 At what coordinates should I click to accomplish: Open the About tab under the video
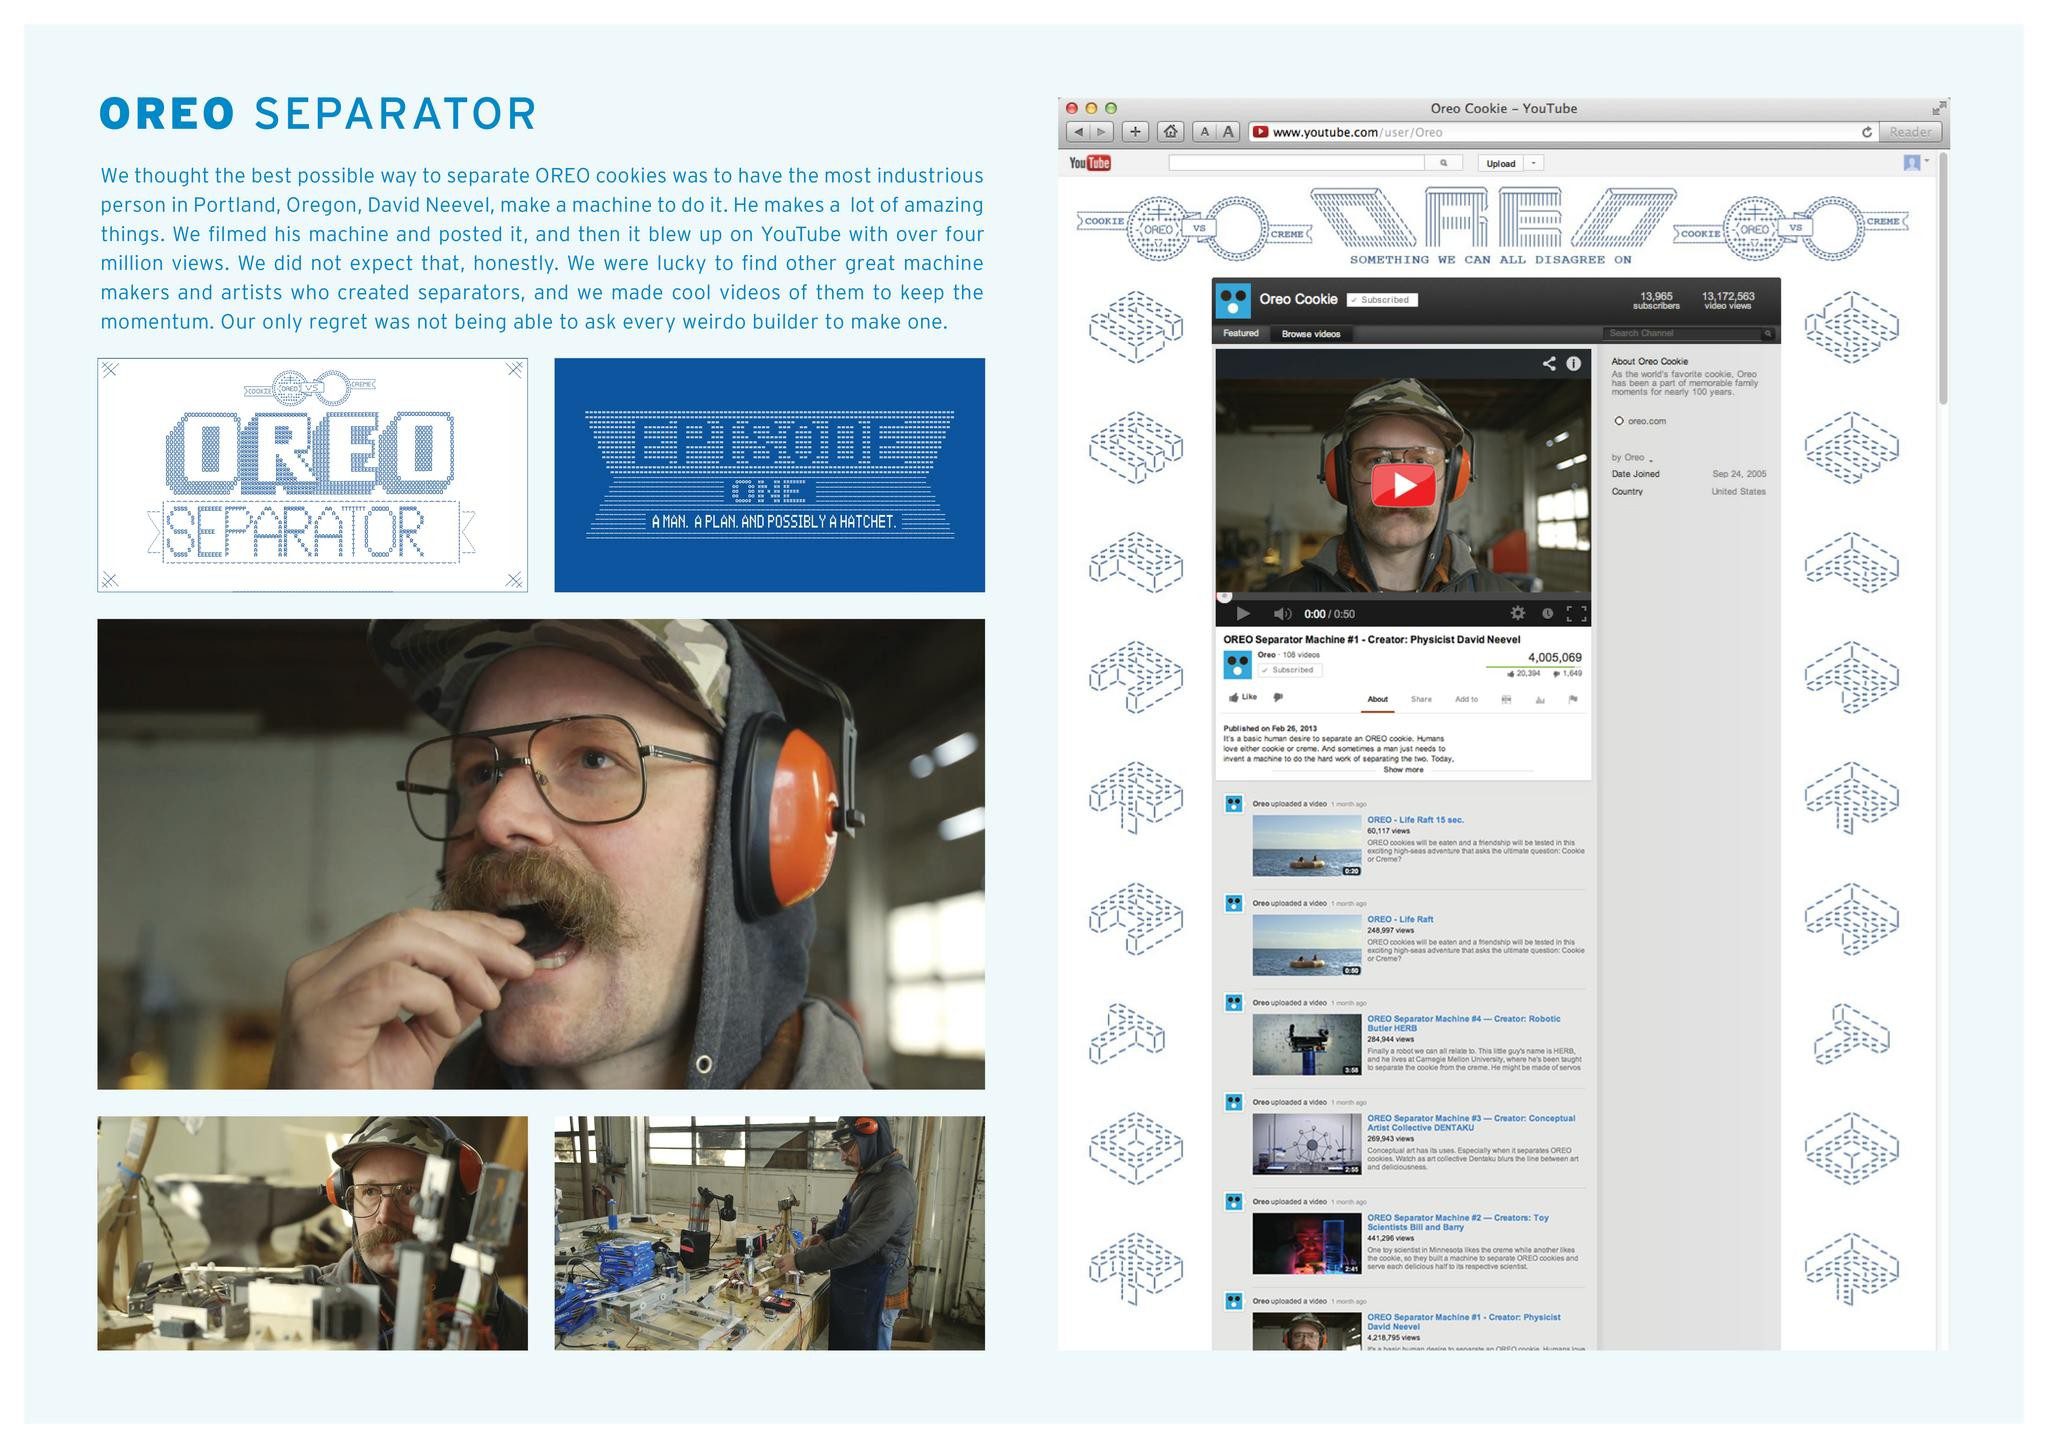point(1378,700)
